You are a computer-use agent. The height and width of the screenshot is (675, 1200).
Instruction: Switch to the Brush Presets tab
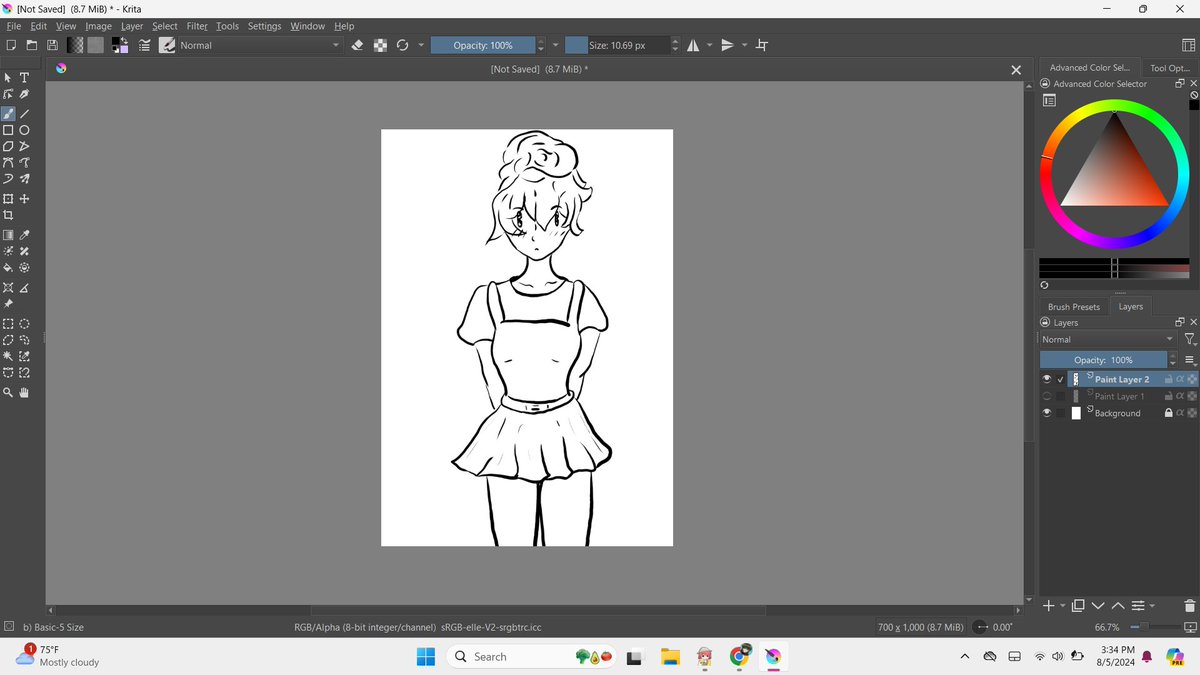(1074, 307)
